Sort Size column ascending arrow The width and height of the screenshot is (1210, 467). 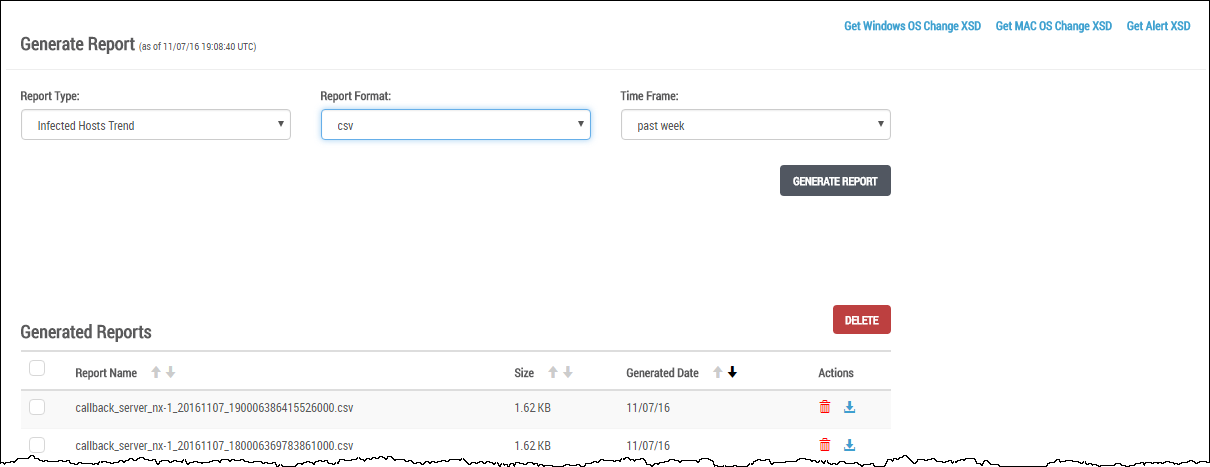click(x=552, y=372)
